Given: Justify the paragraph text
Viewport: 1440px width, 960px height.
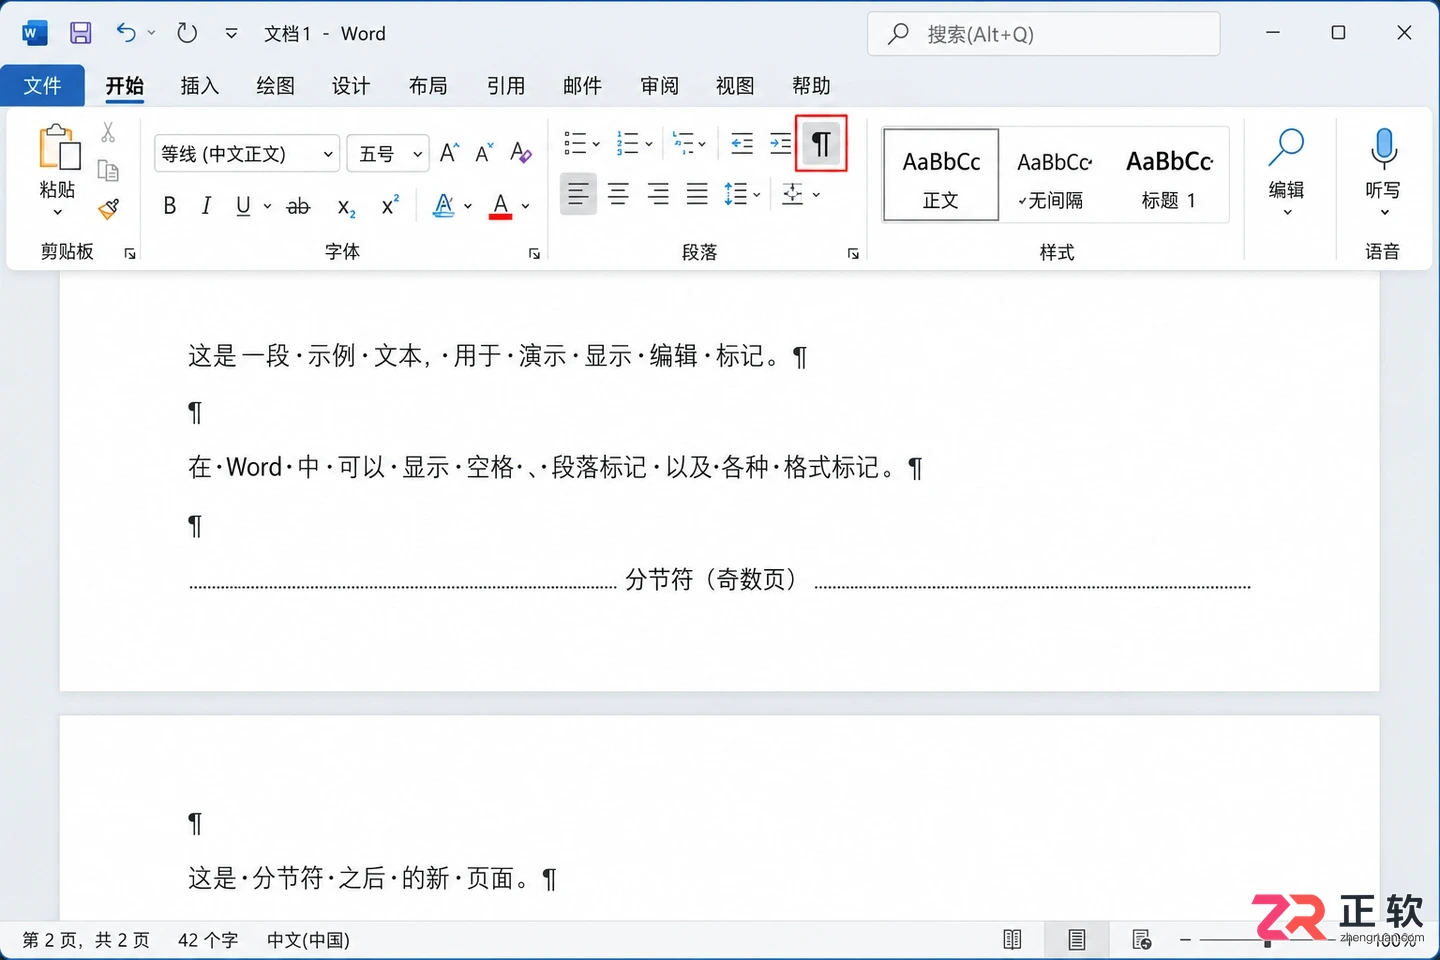Looking at the screenshot, I should pos(697,194).
